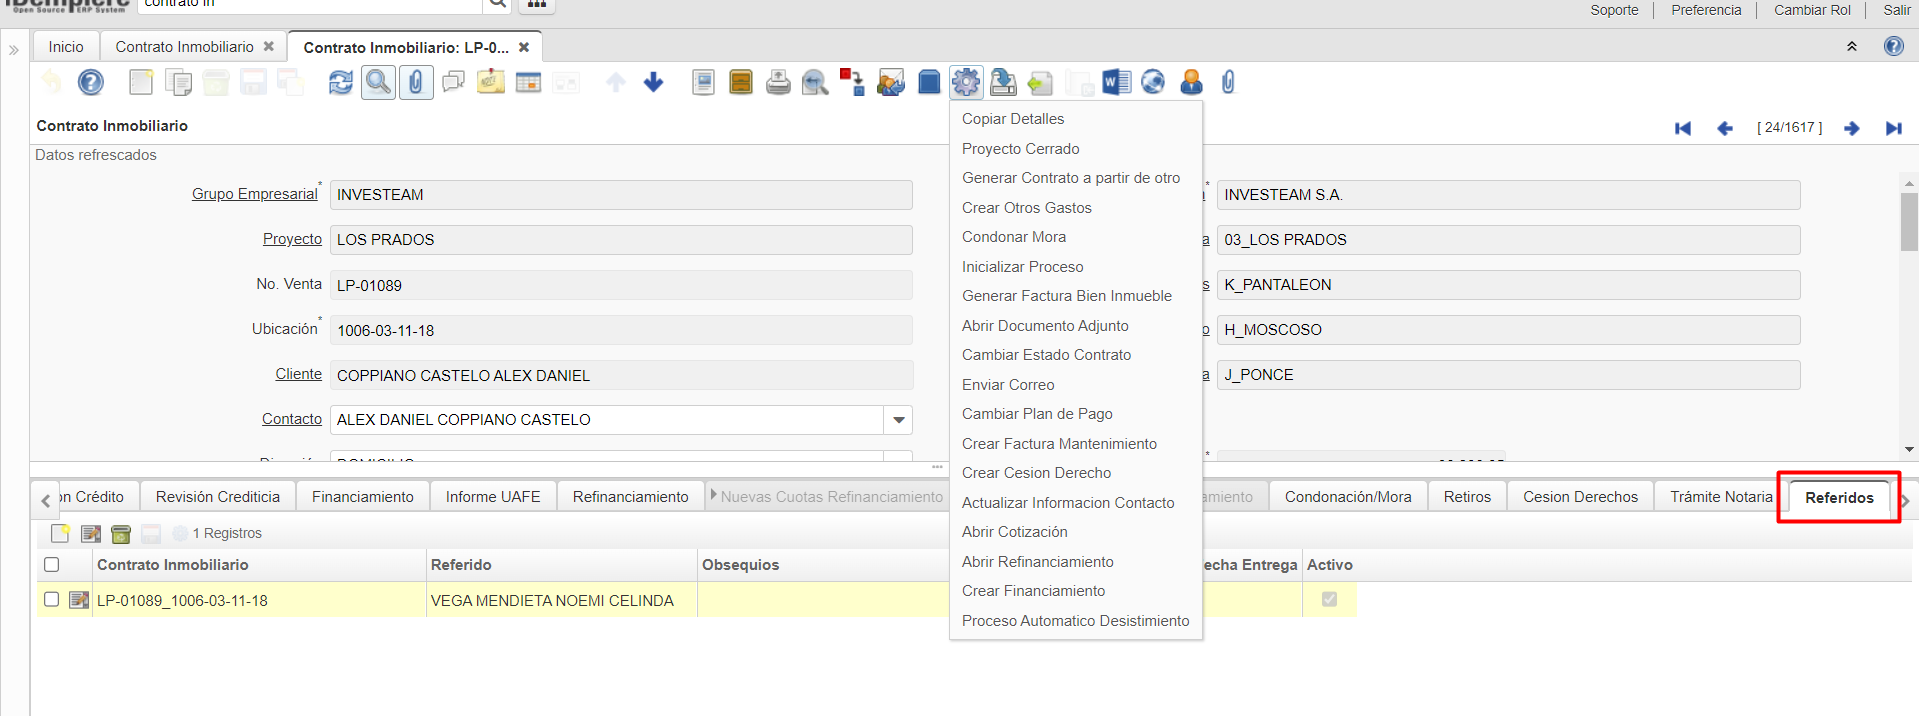Collapse the header panel with double chevron

pyautogui.click(x=1851, y=47)
